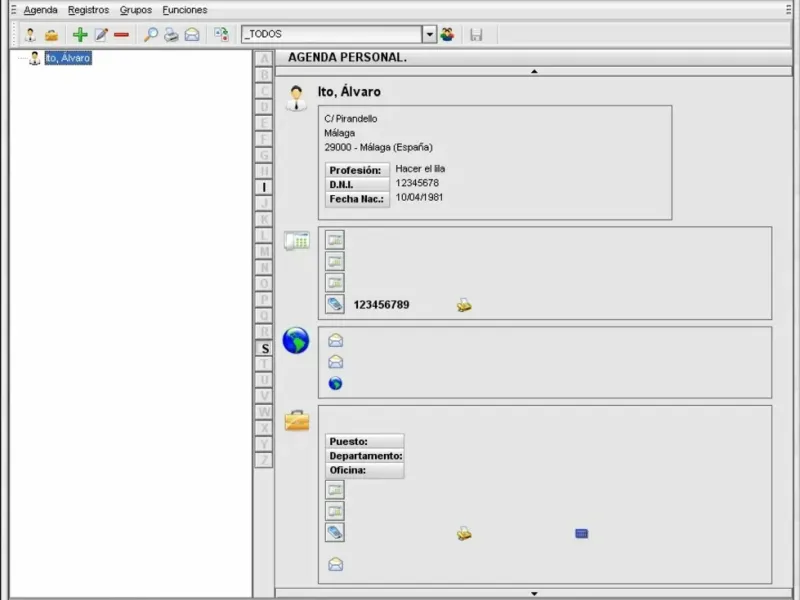
Task: Click the import/export transfer icon
Action: tap(221, 35)
